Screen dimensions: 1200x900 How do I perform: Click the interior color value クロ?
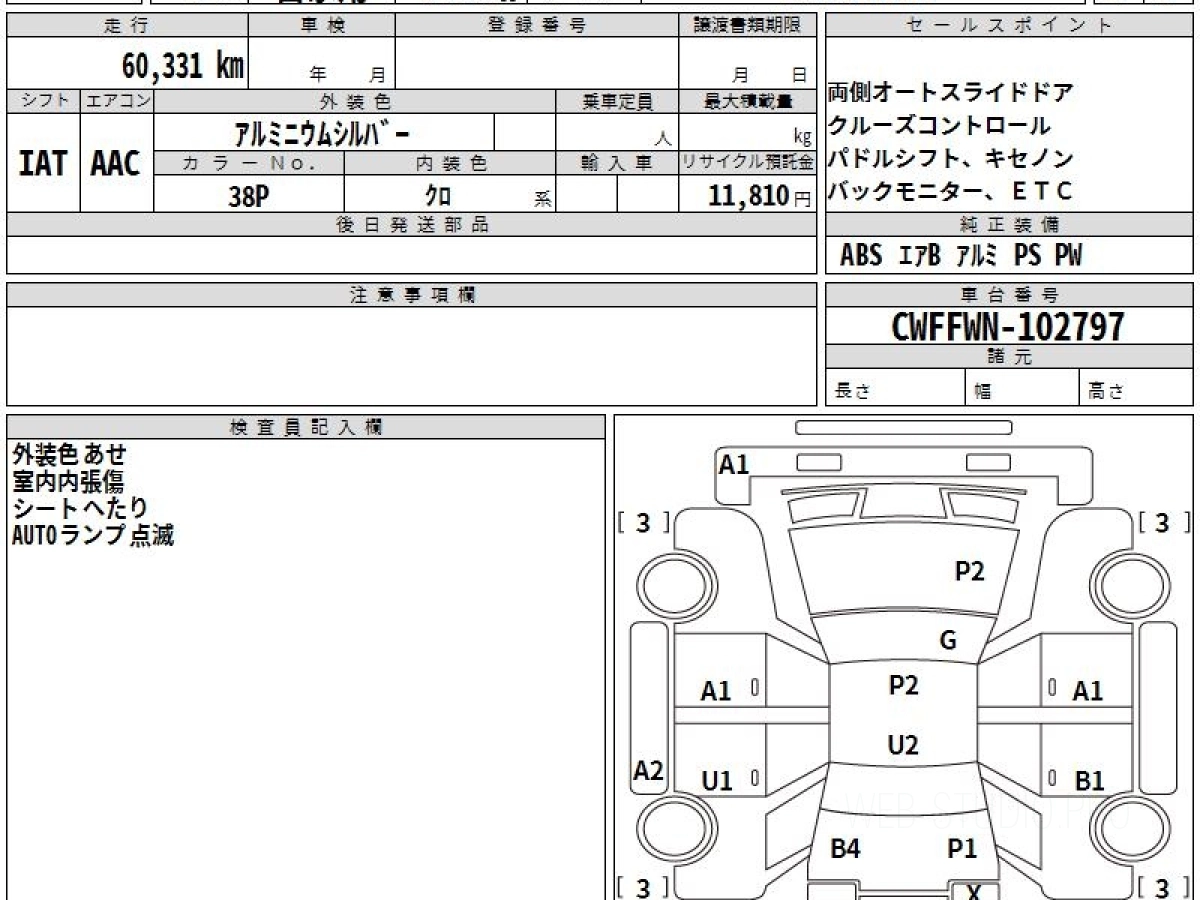pyautogui.click(x=438, y=196)
